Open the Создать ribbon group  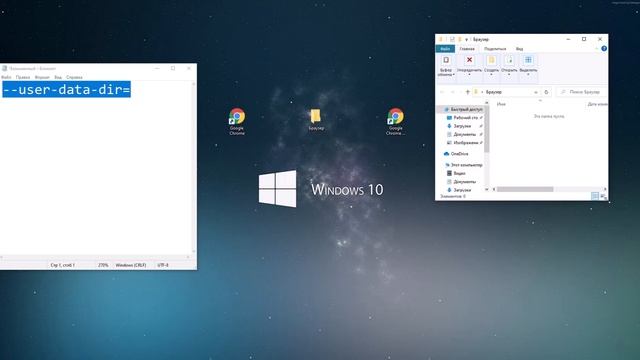pyautogui.click(x=491, y=66)
